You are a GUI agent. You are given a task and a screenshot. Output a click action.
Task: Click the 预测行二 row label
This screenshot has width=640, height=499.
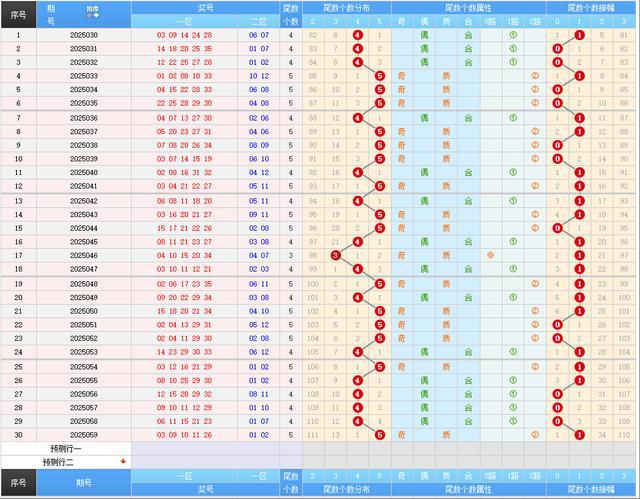click(58, 462)
